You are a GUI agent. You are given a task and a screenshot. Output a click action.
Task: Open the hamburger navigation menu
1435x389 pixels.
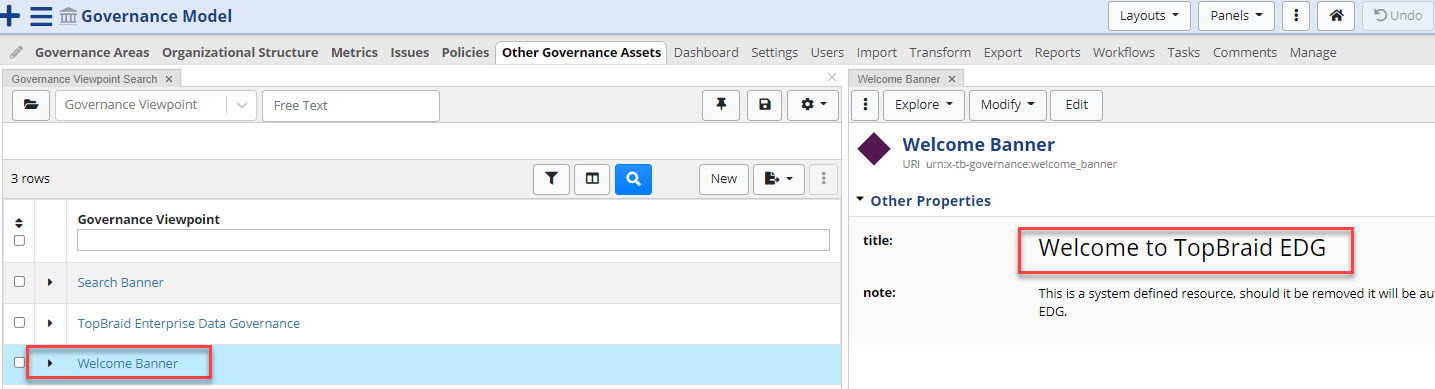tap(41, 16)
